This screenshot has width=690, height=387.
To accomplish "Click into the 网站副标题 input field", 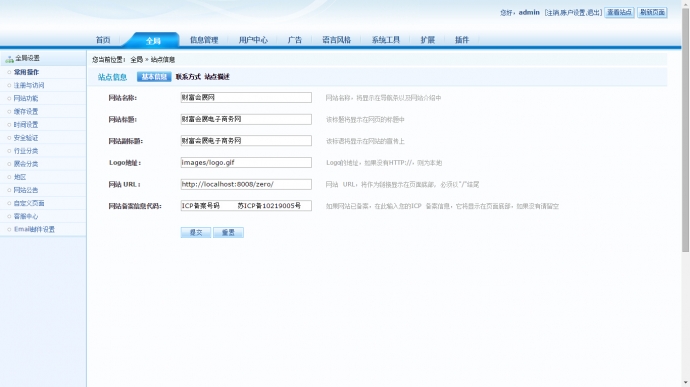I will (x=246, y=141).
